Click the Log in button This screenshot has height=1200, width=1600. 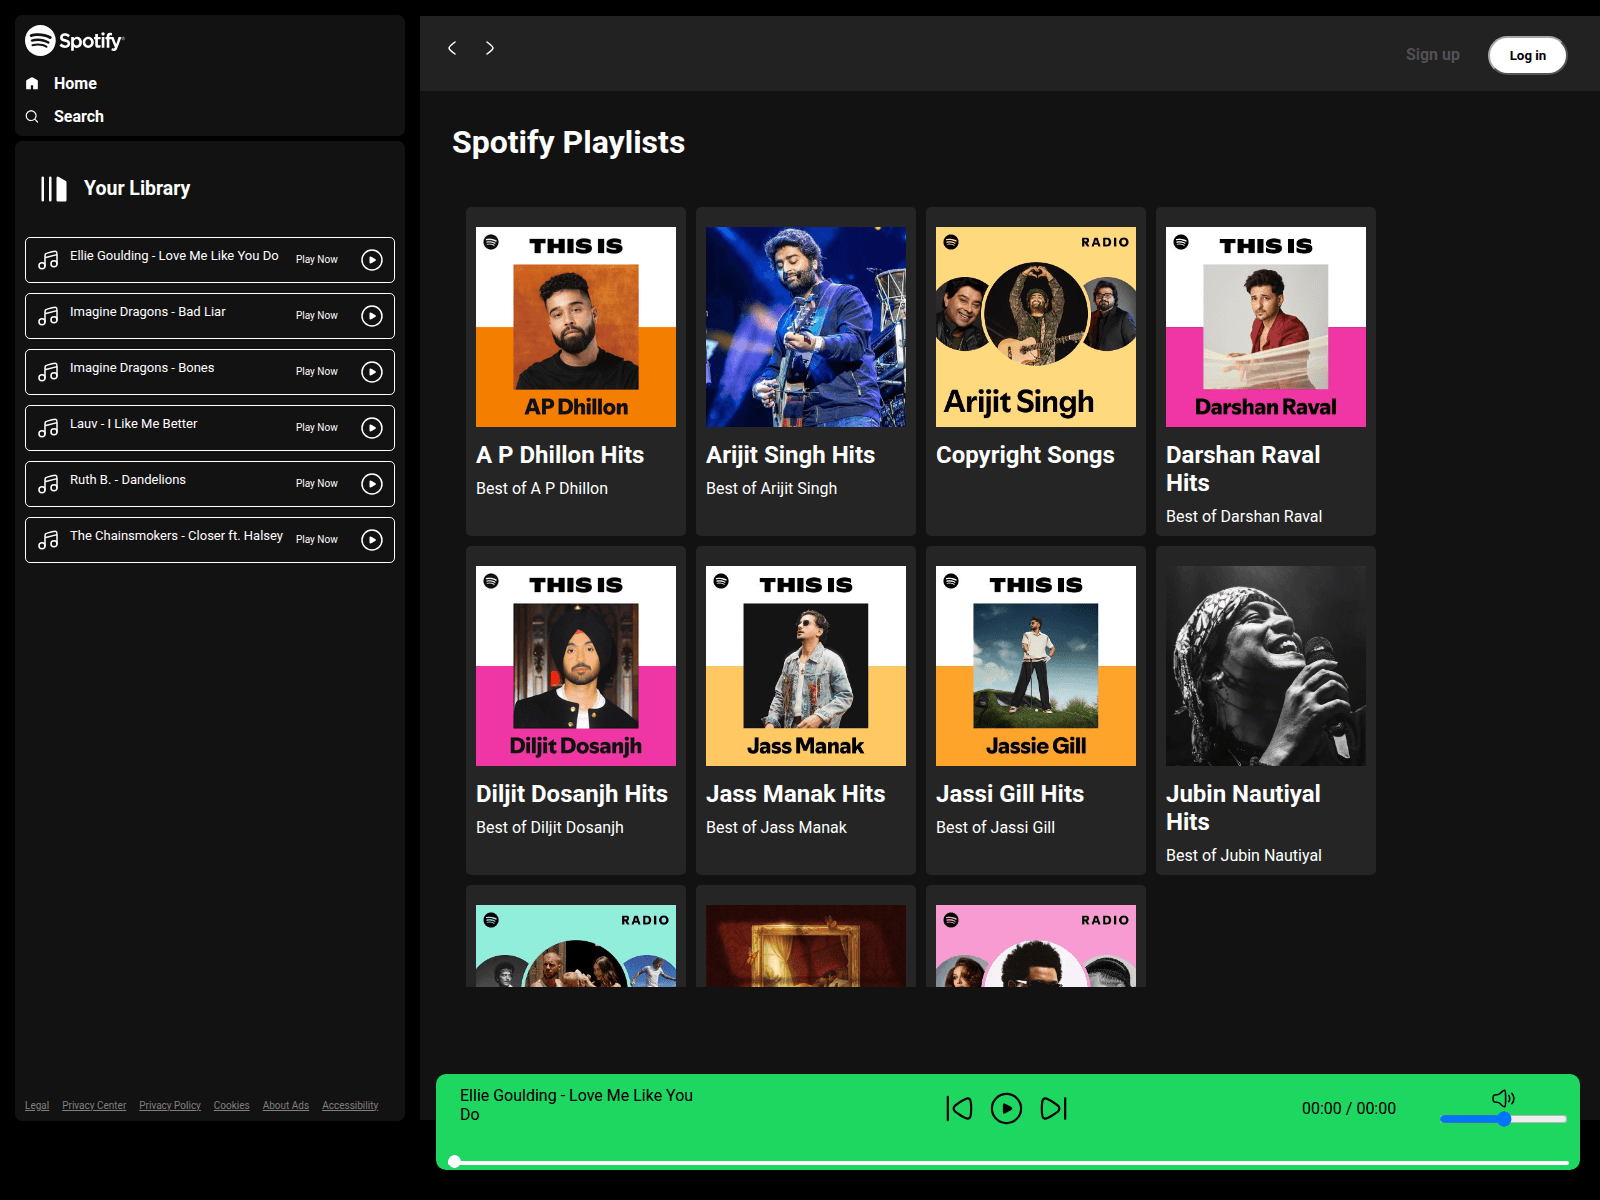1527,55
